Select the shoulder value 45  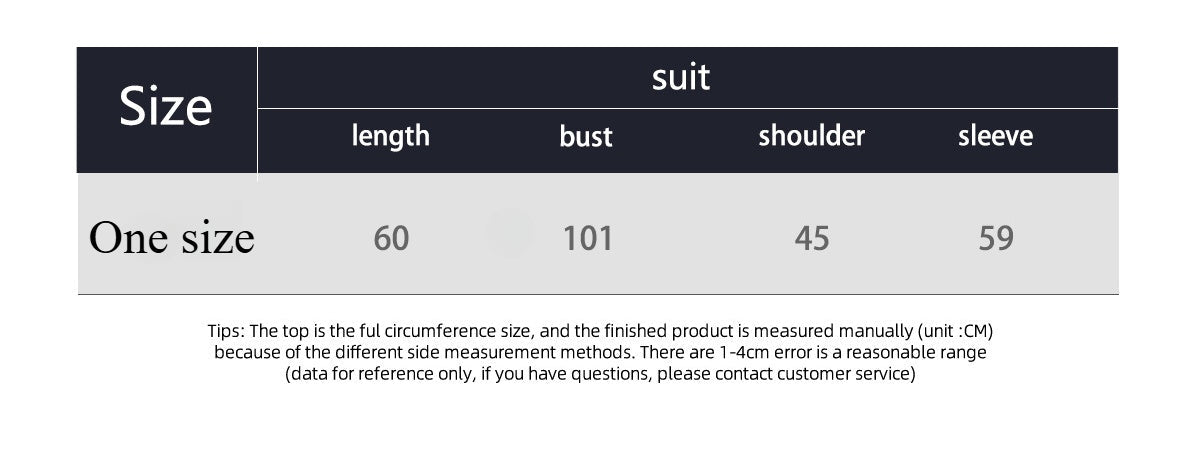(812, 239)
